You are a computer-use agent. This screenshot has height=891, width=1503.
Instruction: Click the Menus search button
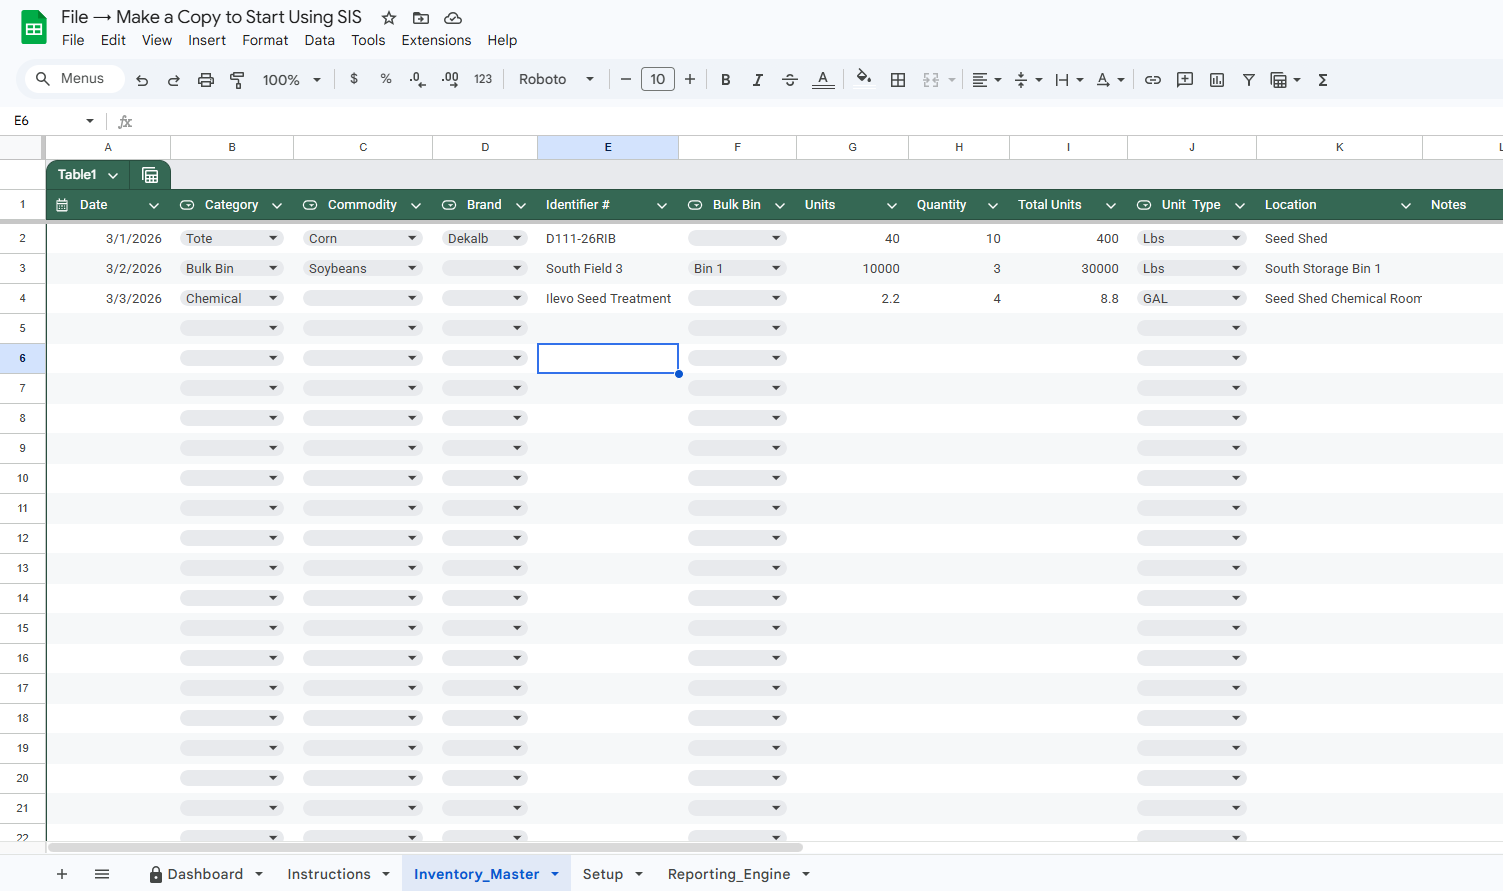pyautogui.click(x=70, y=79)
